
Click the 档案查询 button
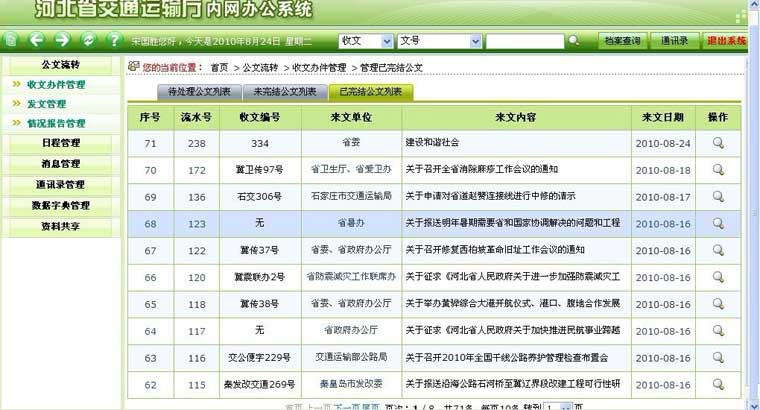(x=622, y=41)
